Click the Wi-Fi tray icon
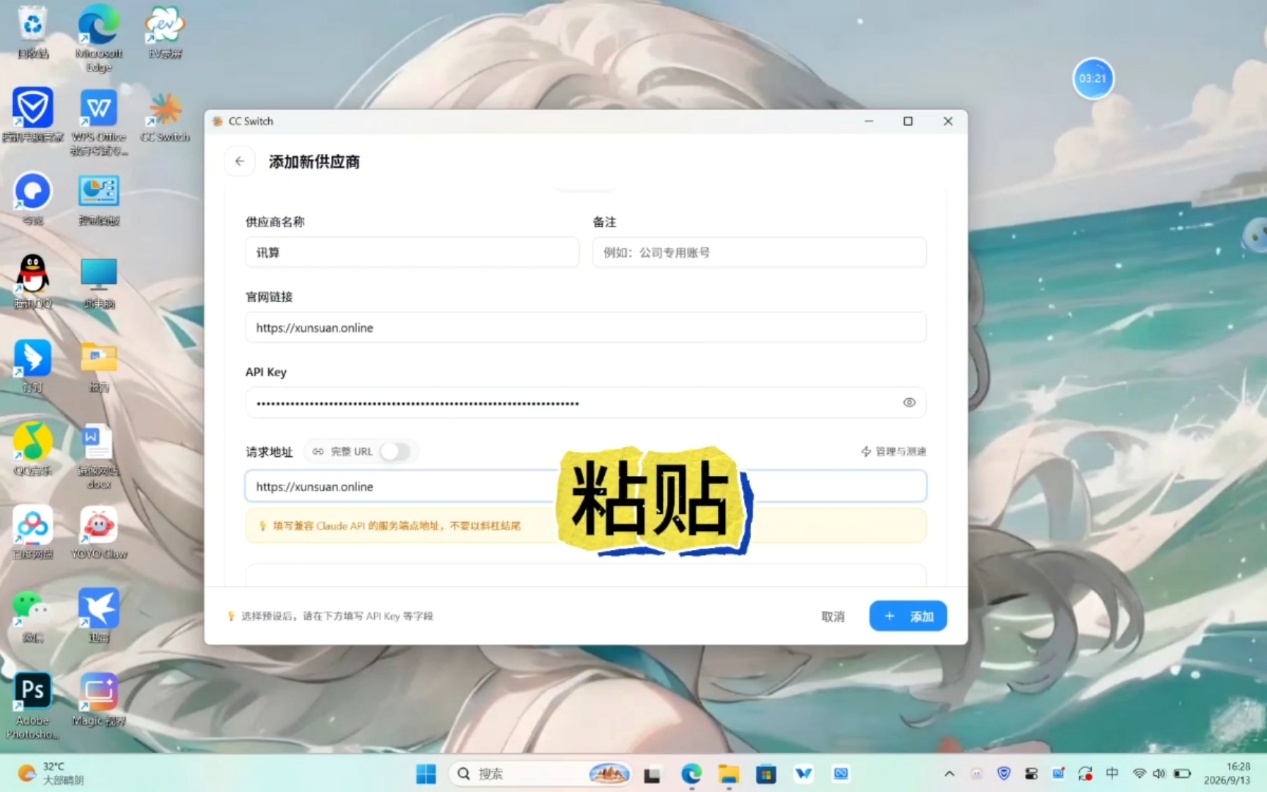1267x792 pixels. pyautogui.click(x=1139, y=773)
